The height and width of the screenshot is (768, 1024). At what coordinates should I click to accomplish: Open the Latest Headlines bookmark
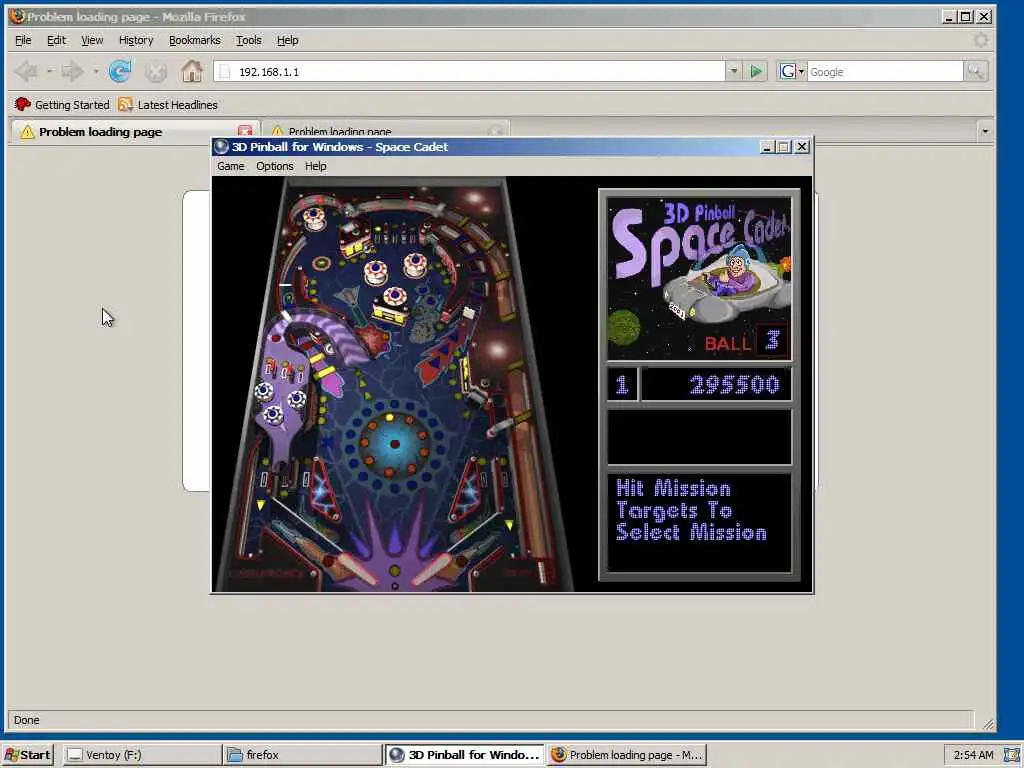168,104
